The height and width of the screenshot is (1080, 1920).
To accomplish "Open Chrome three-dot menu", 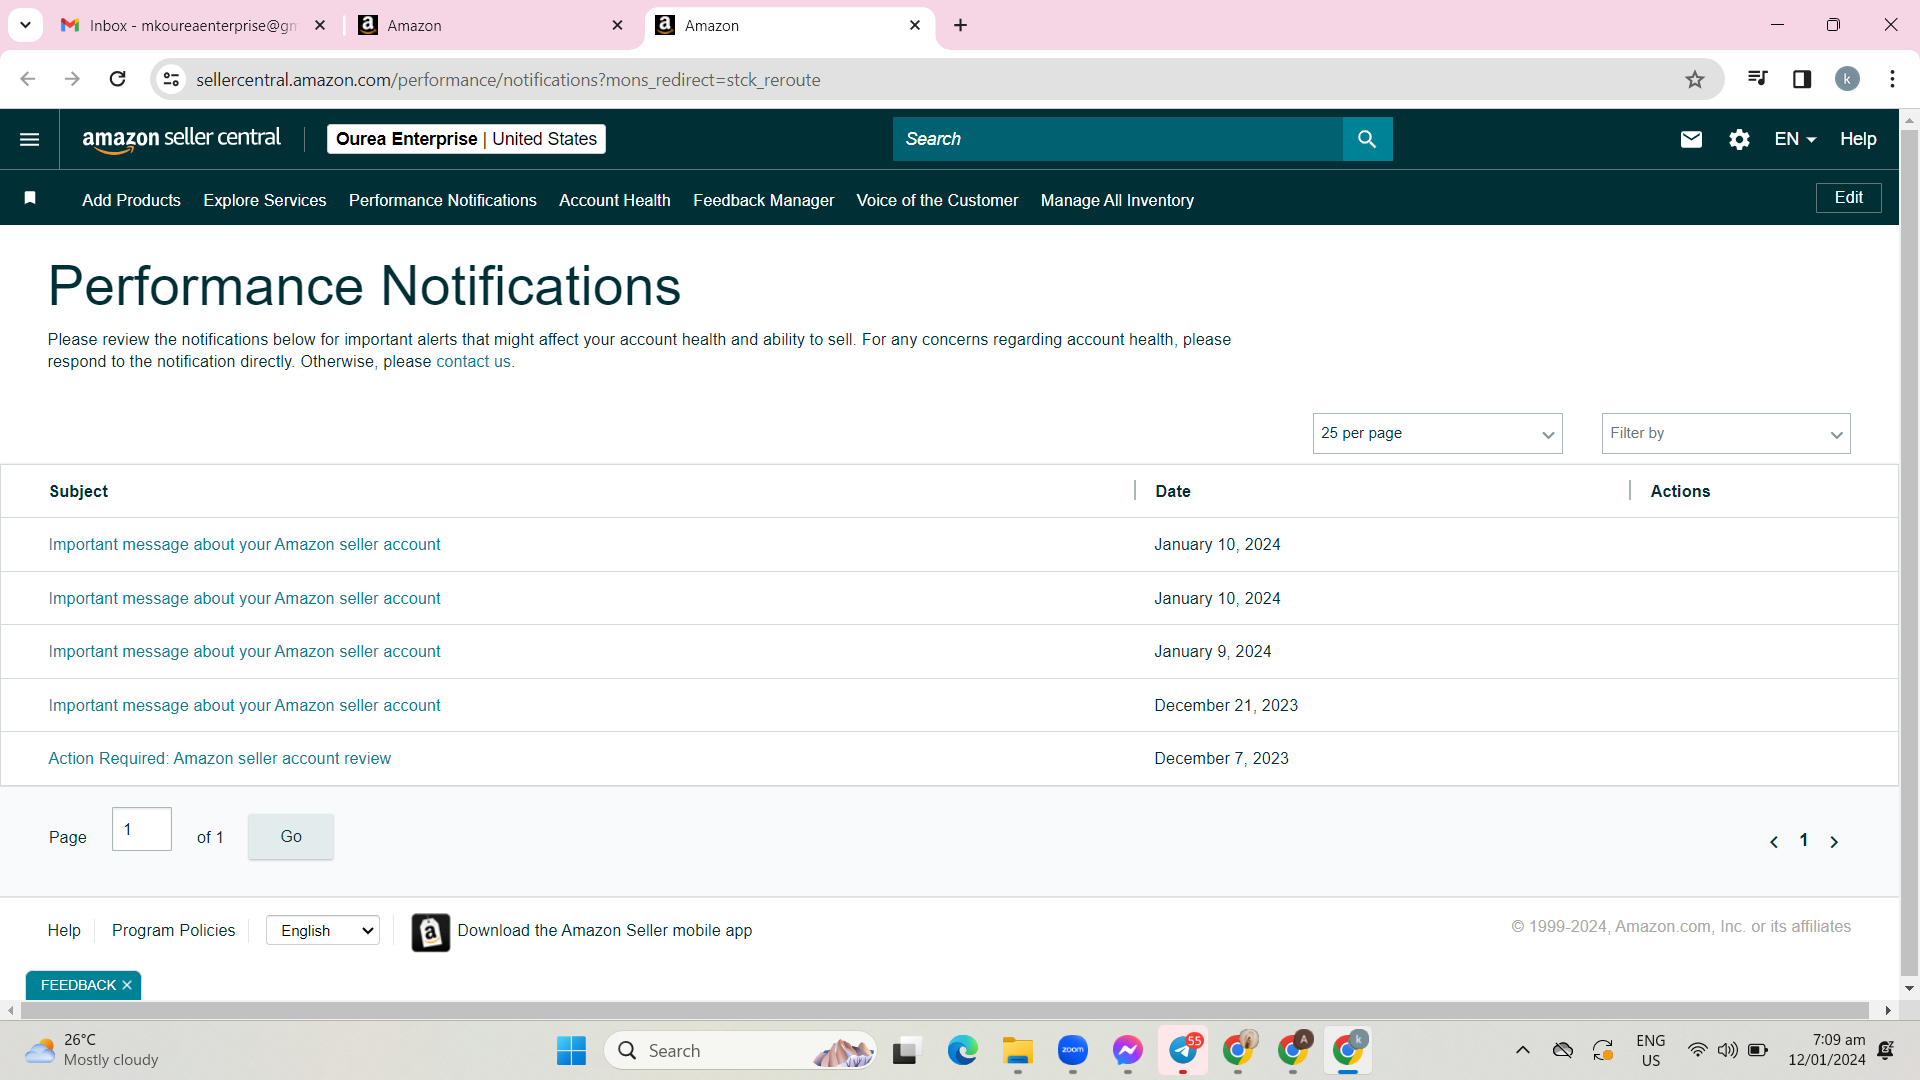I will click(1892, 79).
